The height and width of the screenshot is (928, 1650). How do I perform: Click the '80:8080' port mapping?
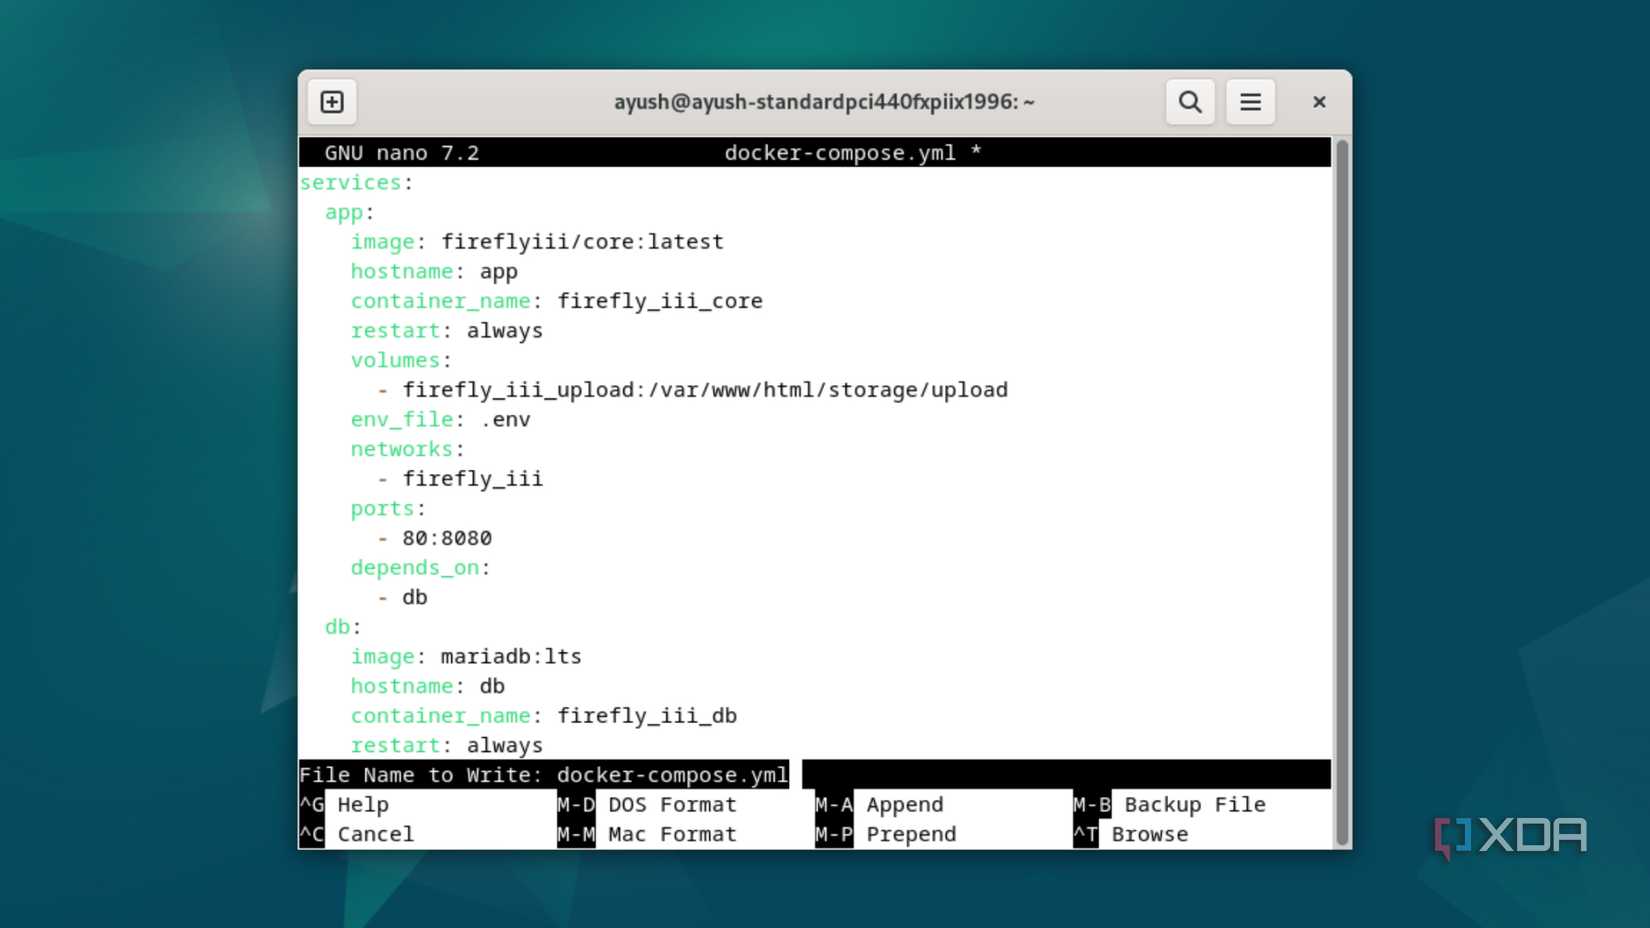[447, 538]
